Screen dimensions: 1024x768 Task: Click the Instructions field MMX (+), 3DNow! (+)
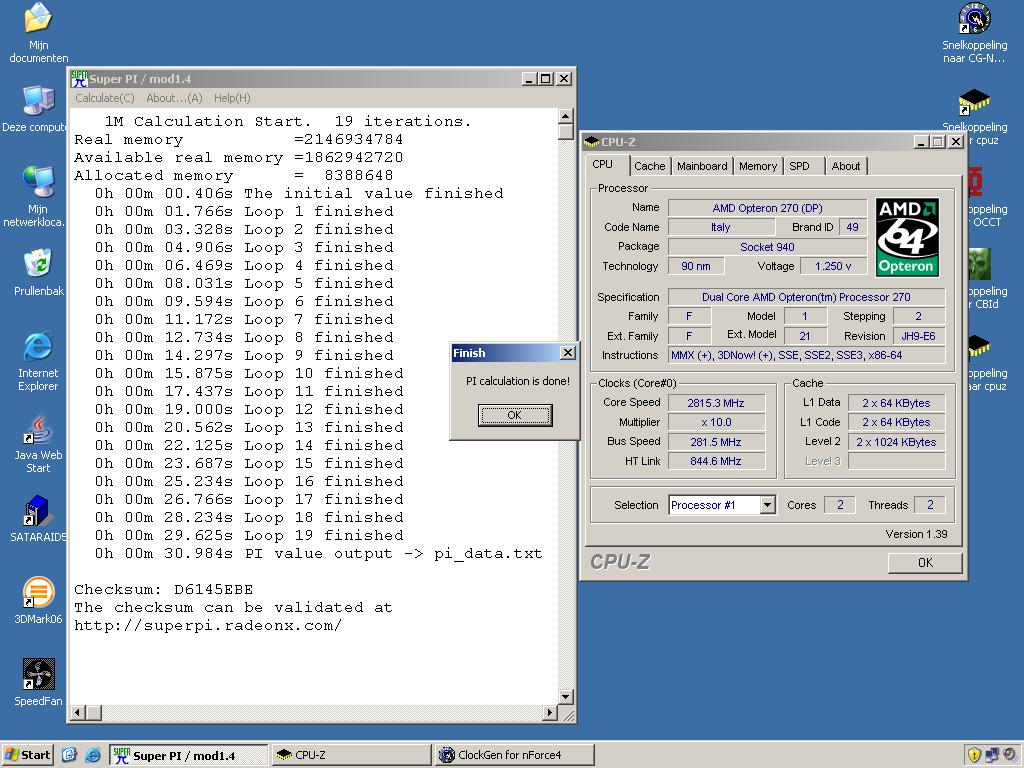(807, 355)
